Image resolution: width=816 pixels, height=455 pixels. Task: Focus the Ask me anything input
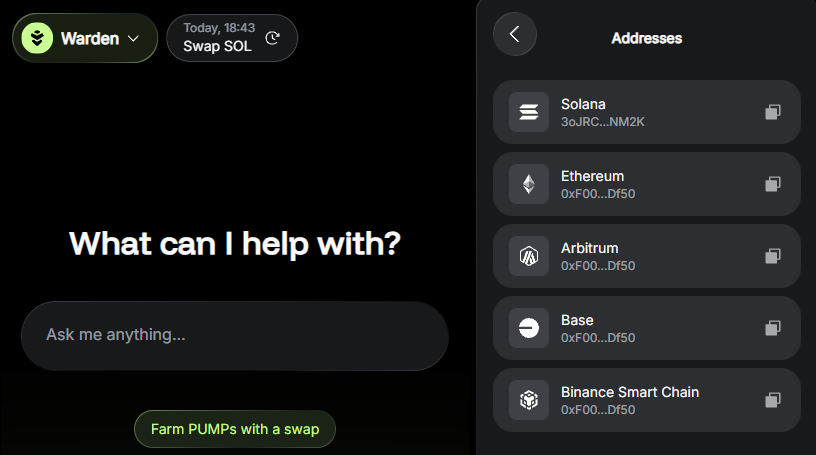coord(234,335)
